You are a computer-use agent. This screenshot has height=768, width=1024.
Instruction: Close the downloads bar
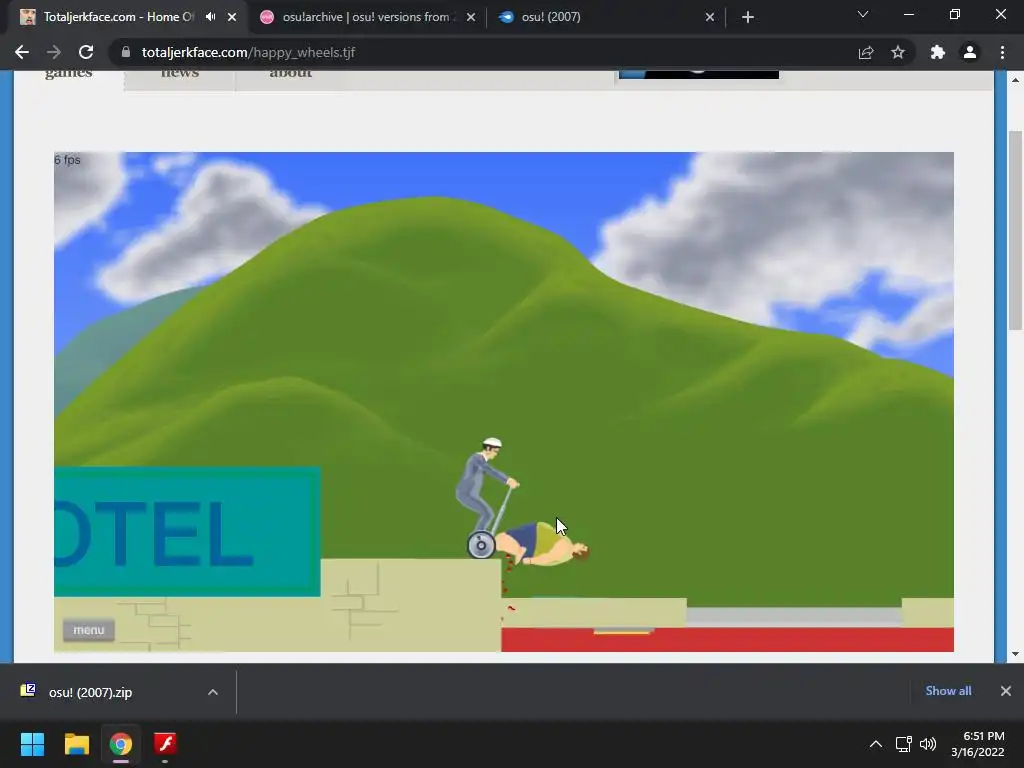click(1006, 691)
